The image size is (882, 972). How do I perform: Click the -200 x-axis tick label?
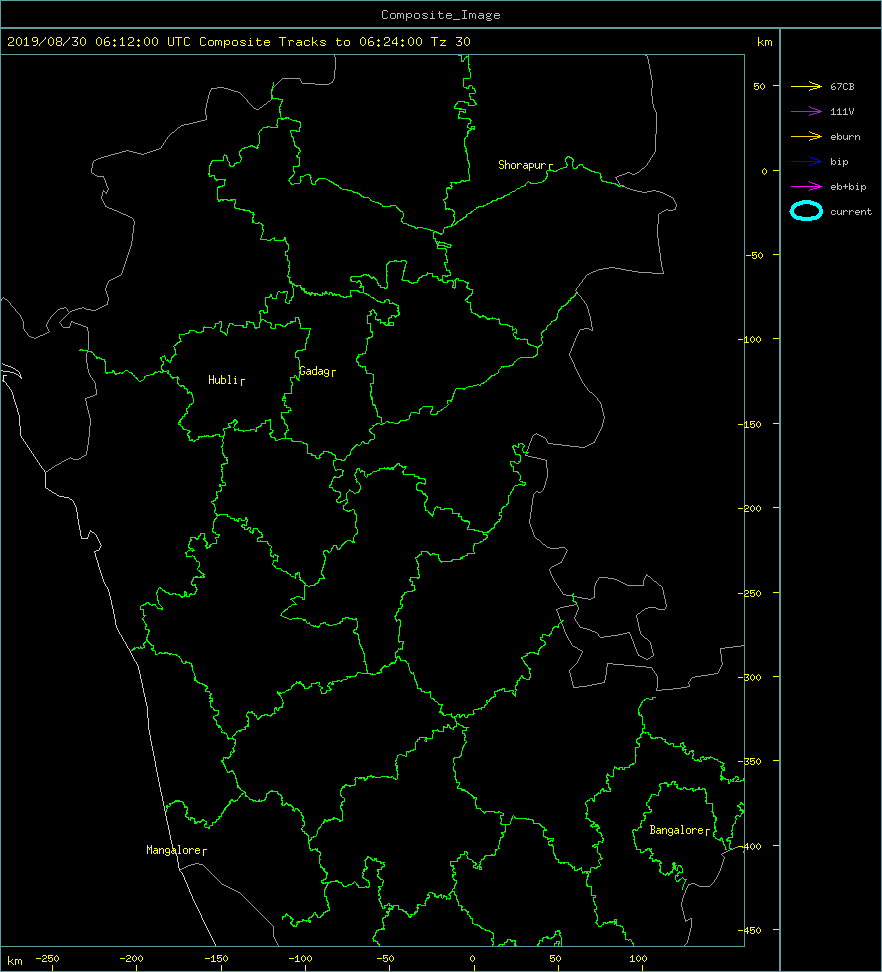point(131,958)
